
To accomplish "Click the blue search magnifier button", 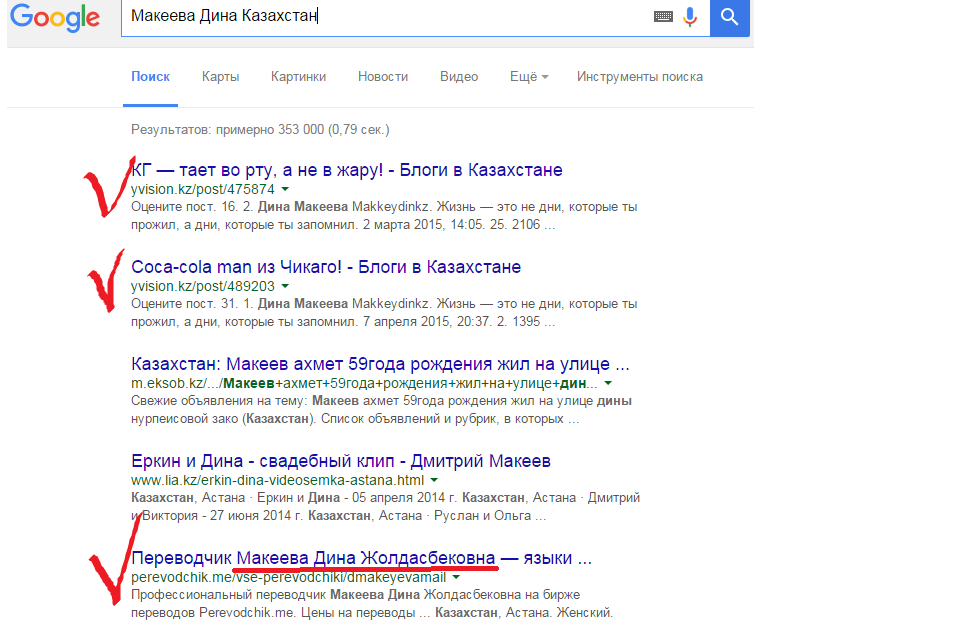I will point(729,17).
